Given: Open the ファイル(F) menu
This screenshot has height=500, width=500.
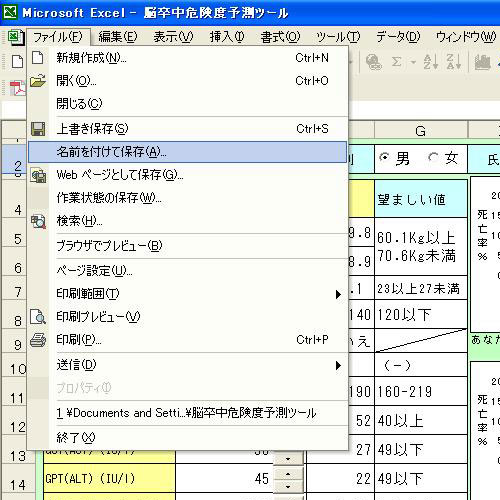Looking at the screenshot, I should coord(58,37).
